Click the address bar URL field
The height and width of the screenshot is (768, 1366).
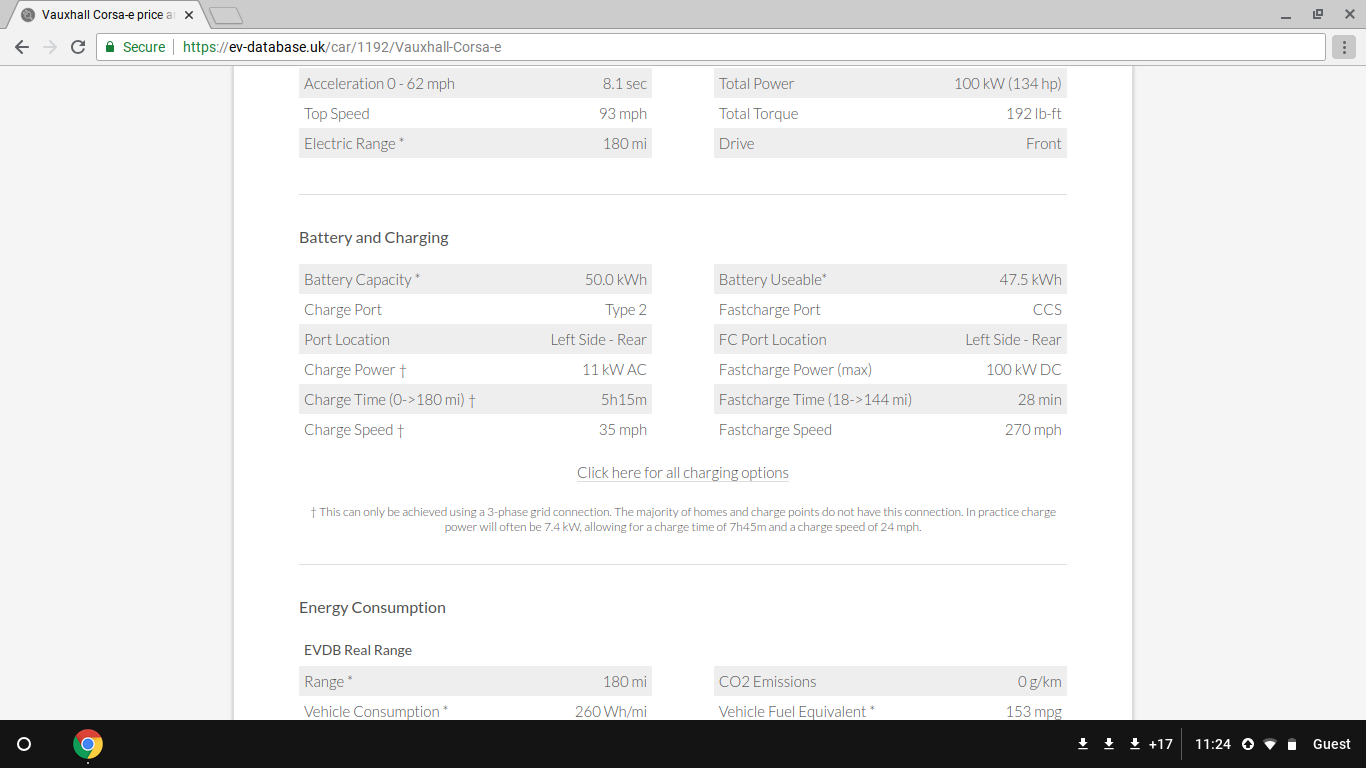710,47
